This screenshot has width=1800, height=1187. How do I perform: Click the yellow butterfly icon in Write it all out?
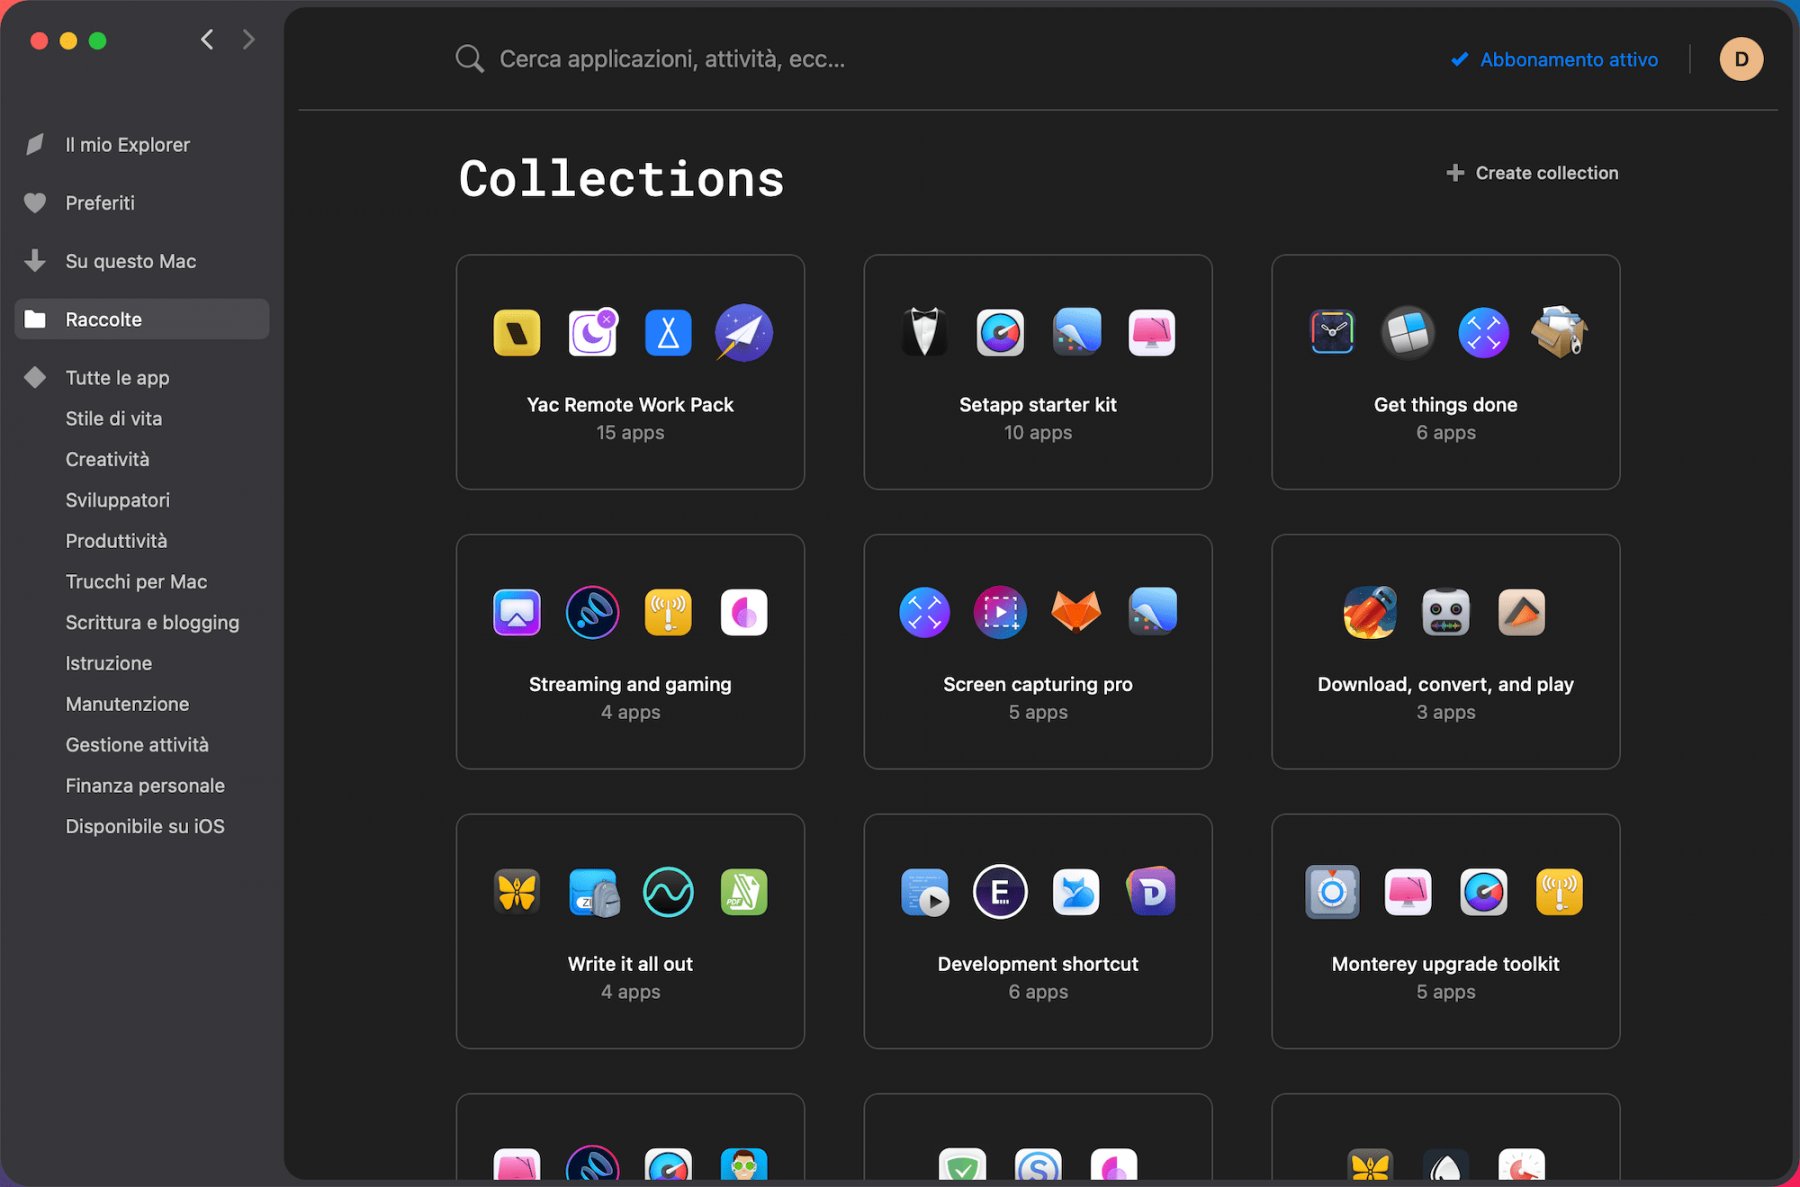click(517, 892)
